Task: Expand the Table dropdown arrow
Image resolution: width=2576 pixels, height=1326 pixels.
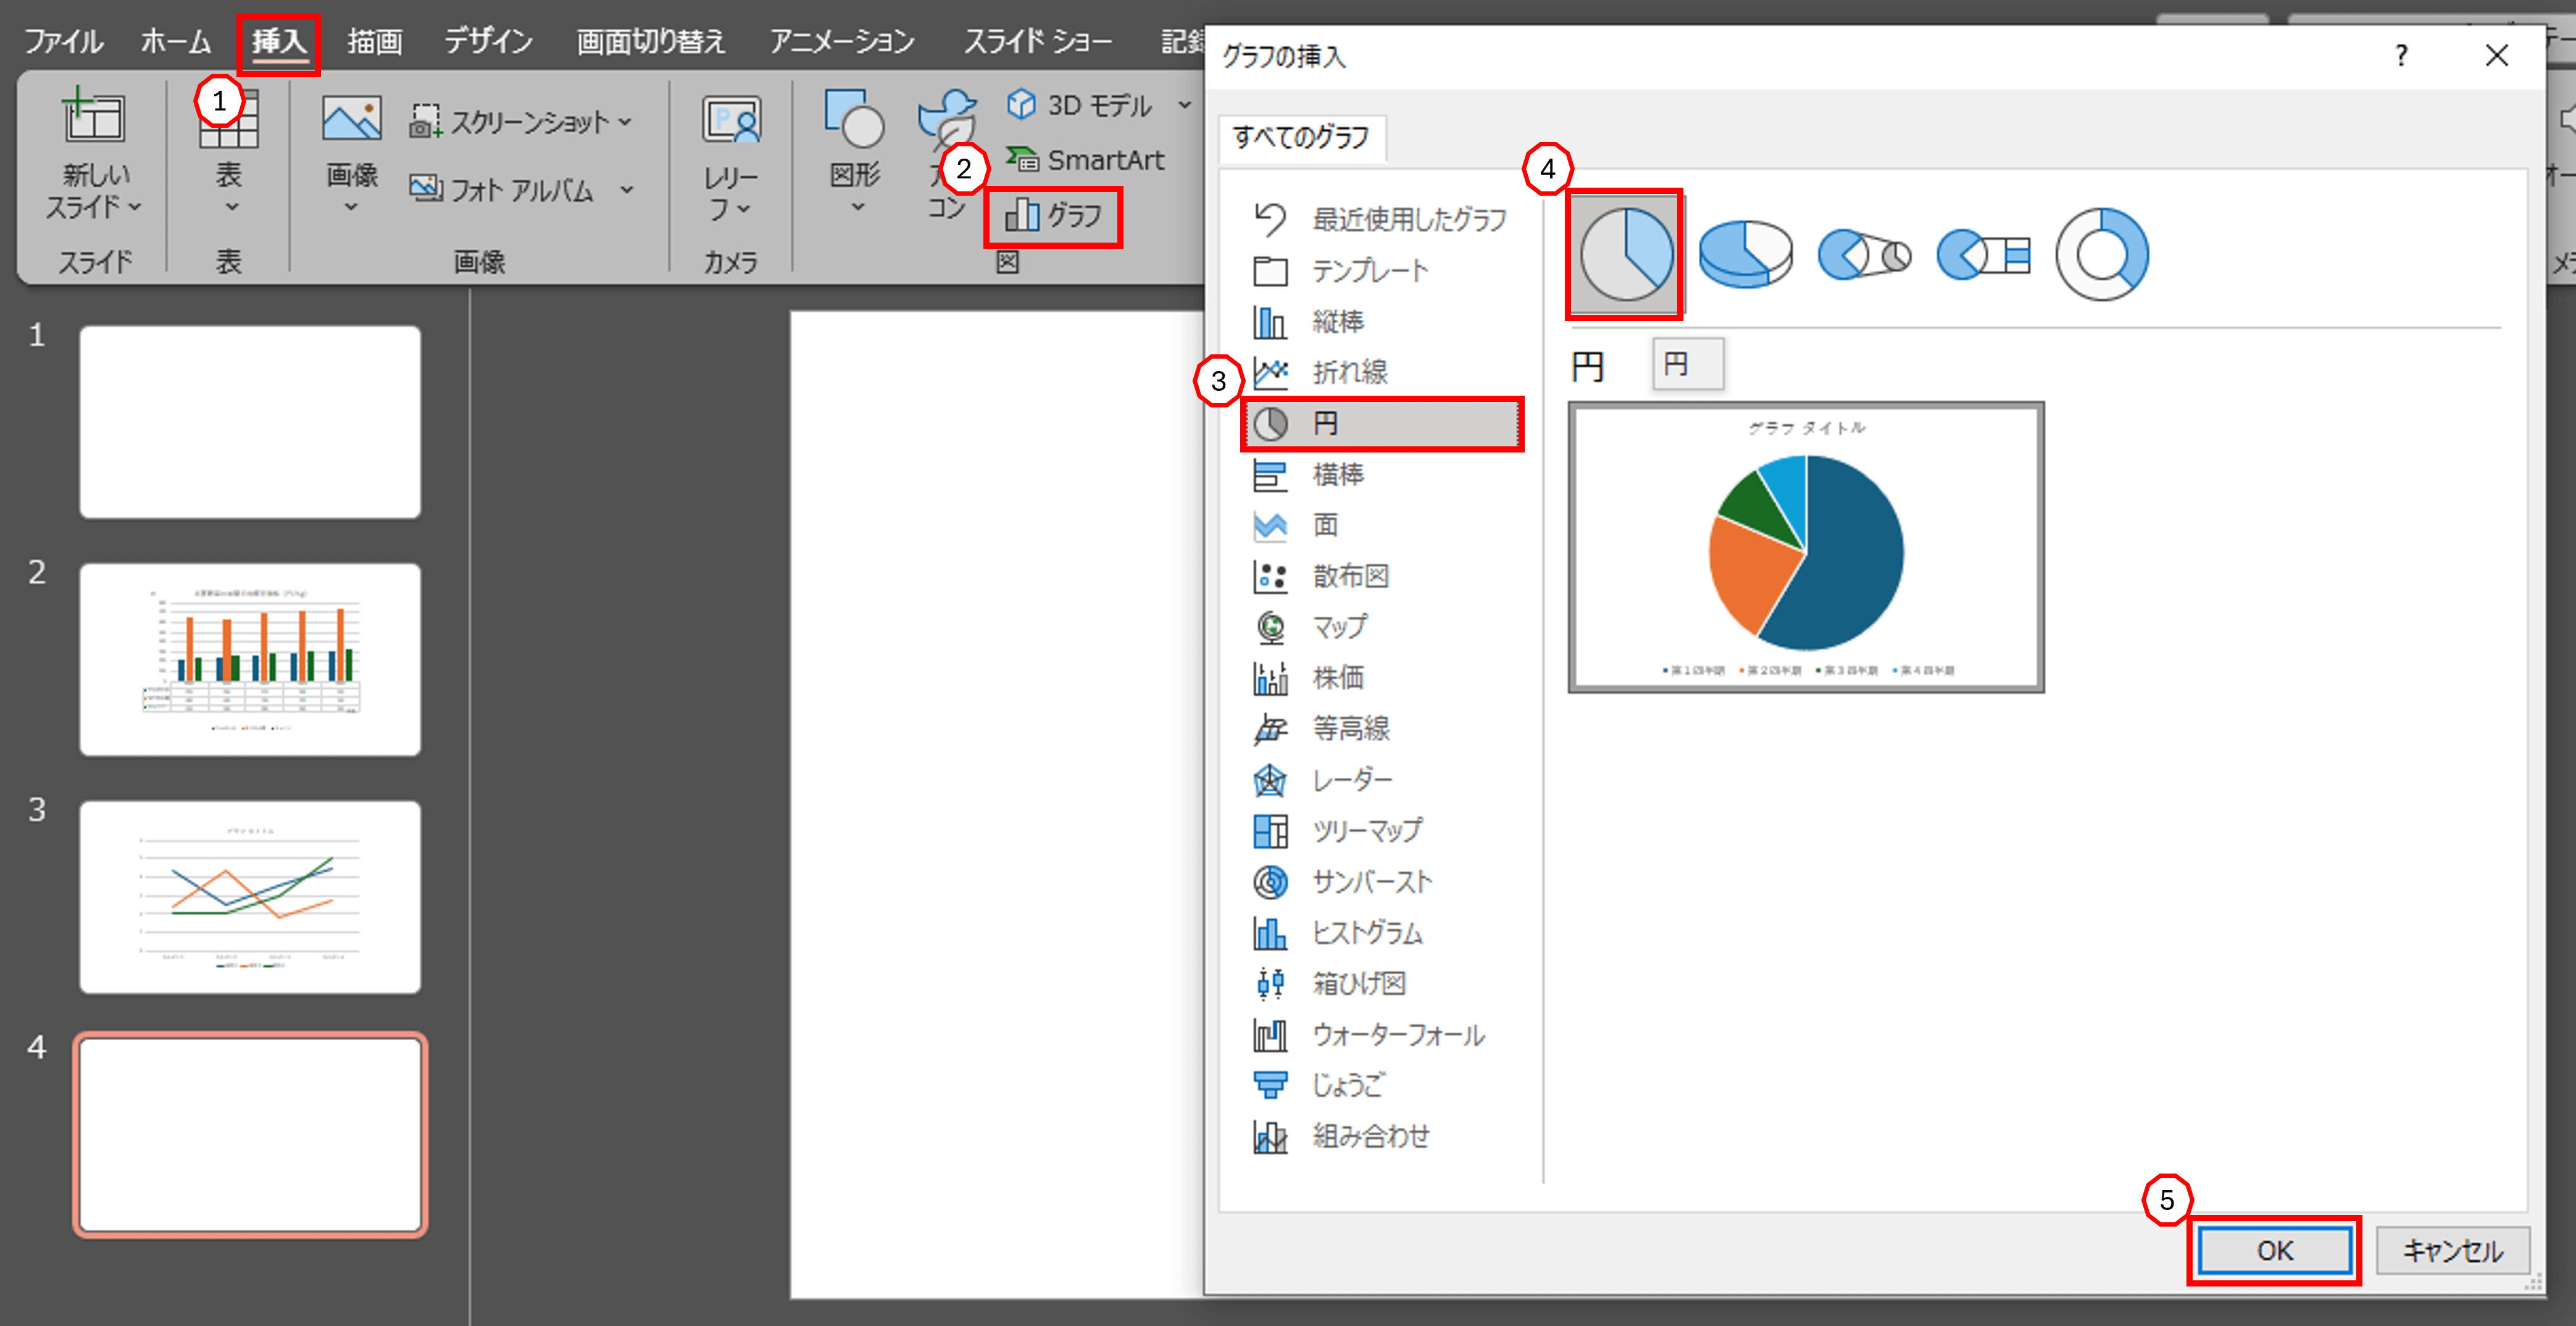Action: [x=232, y=207]
